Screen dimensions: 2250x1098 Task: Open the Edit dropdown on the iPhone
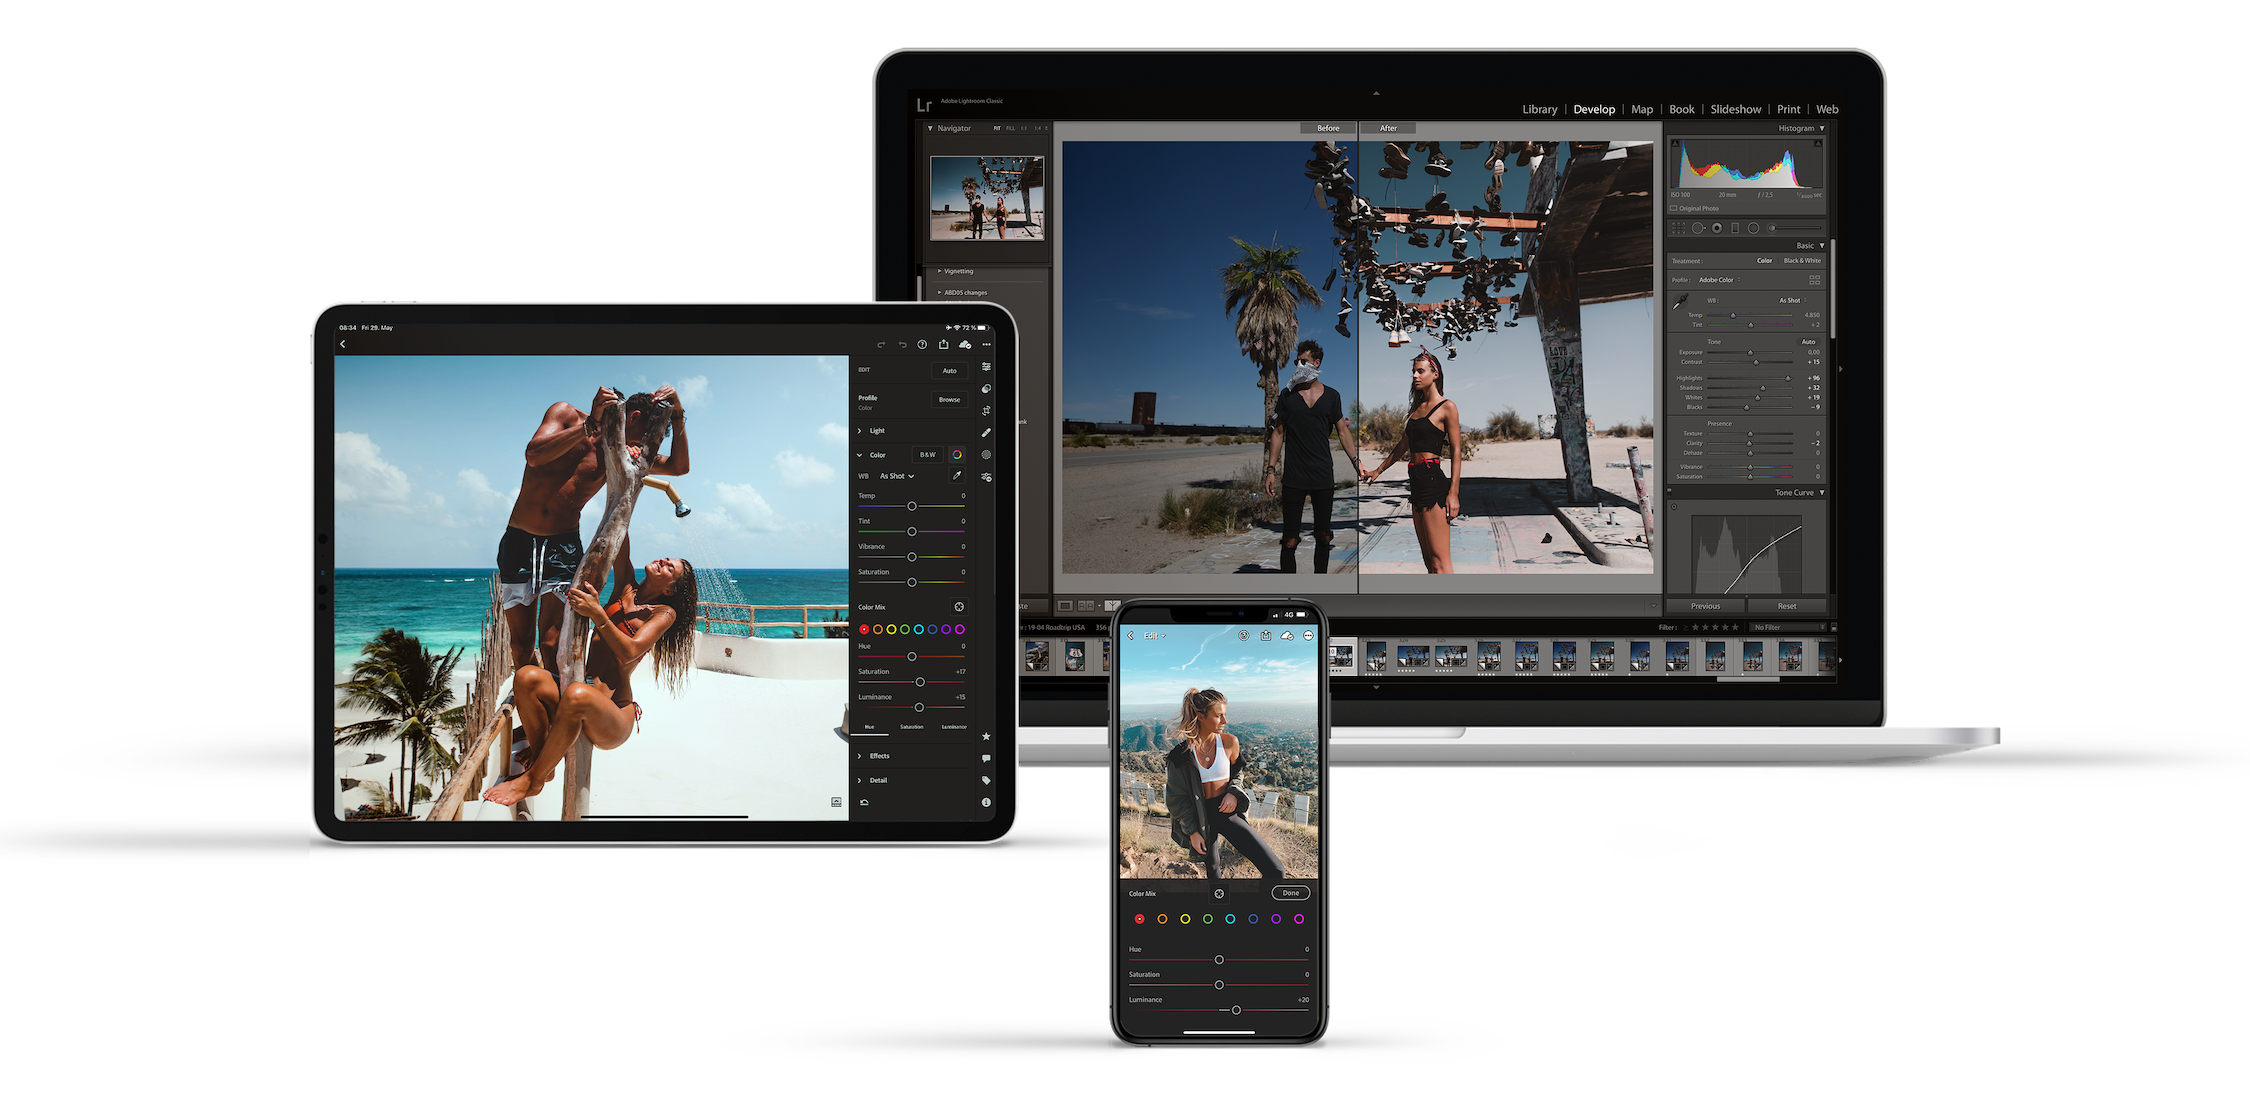[1155, 636]
